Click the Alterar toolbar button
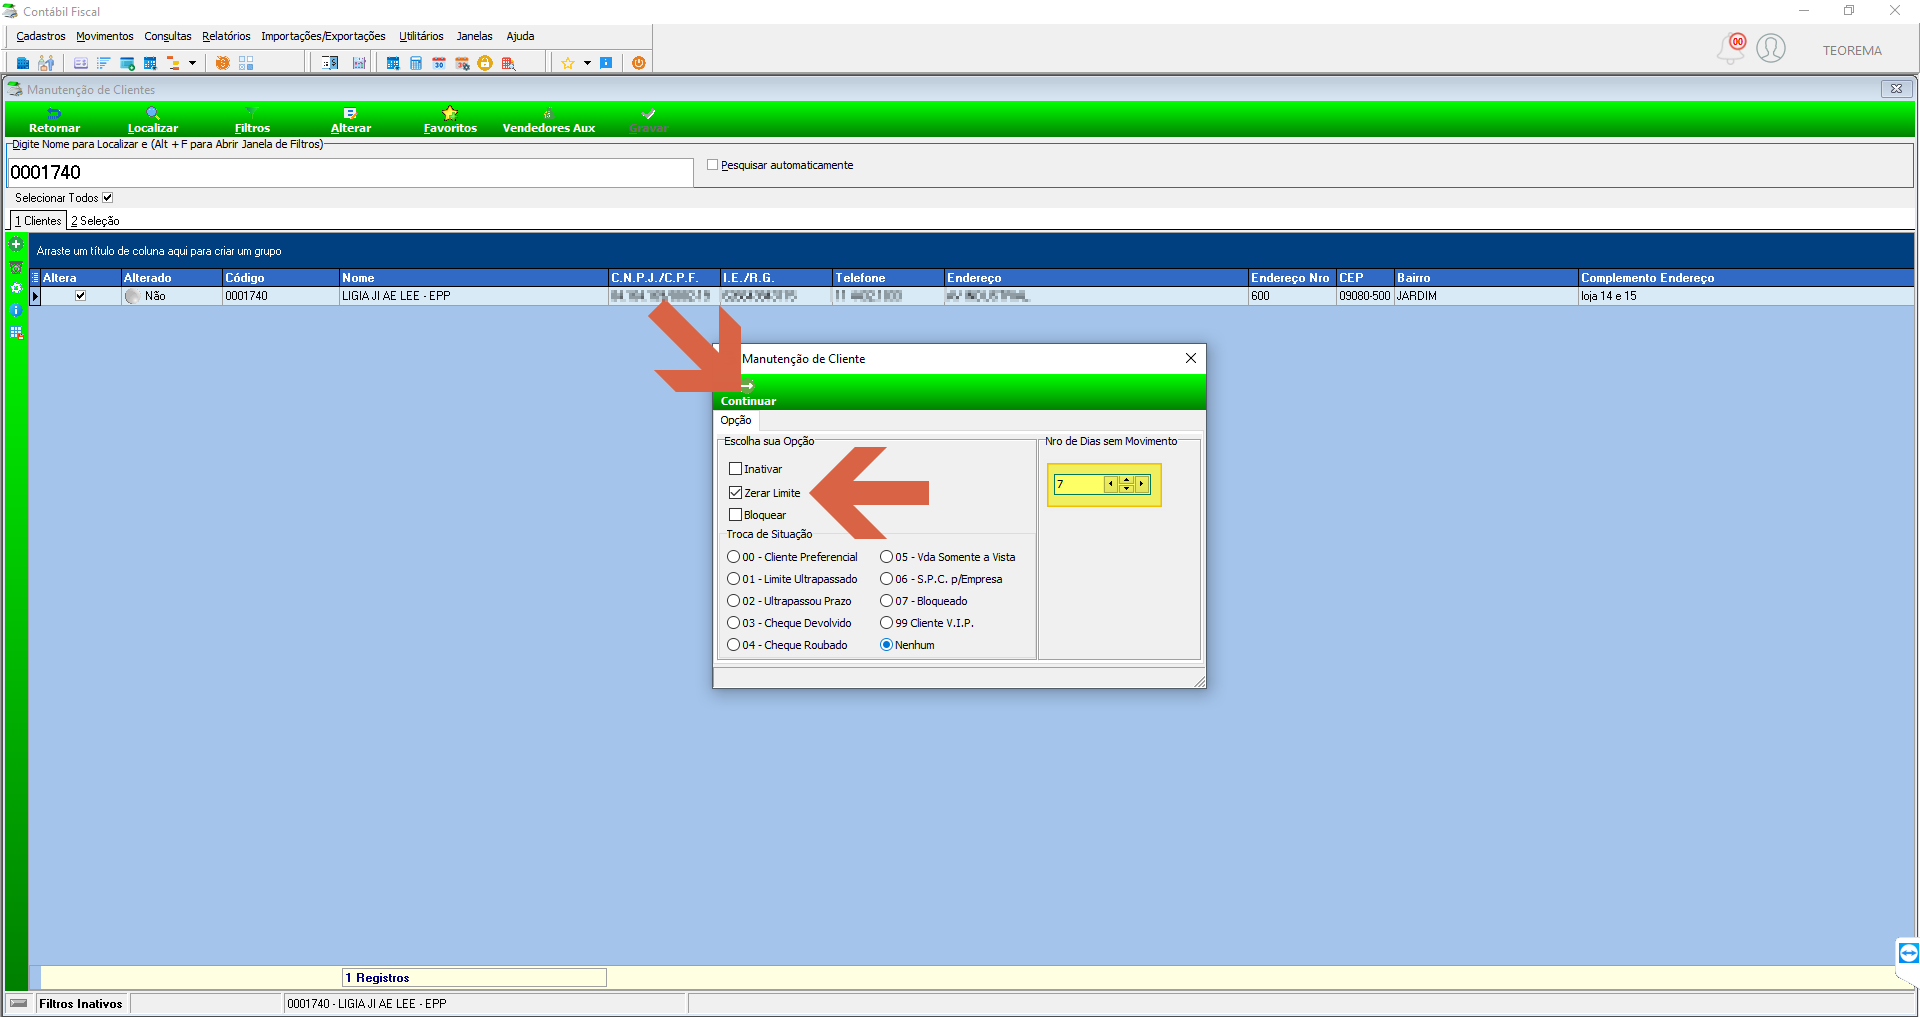1920x1017 pixels. pos(351,120)
